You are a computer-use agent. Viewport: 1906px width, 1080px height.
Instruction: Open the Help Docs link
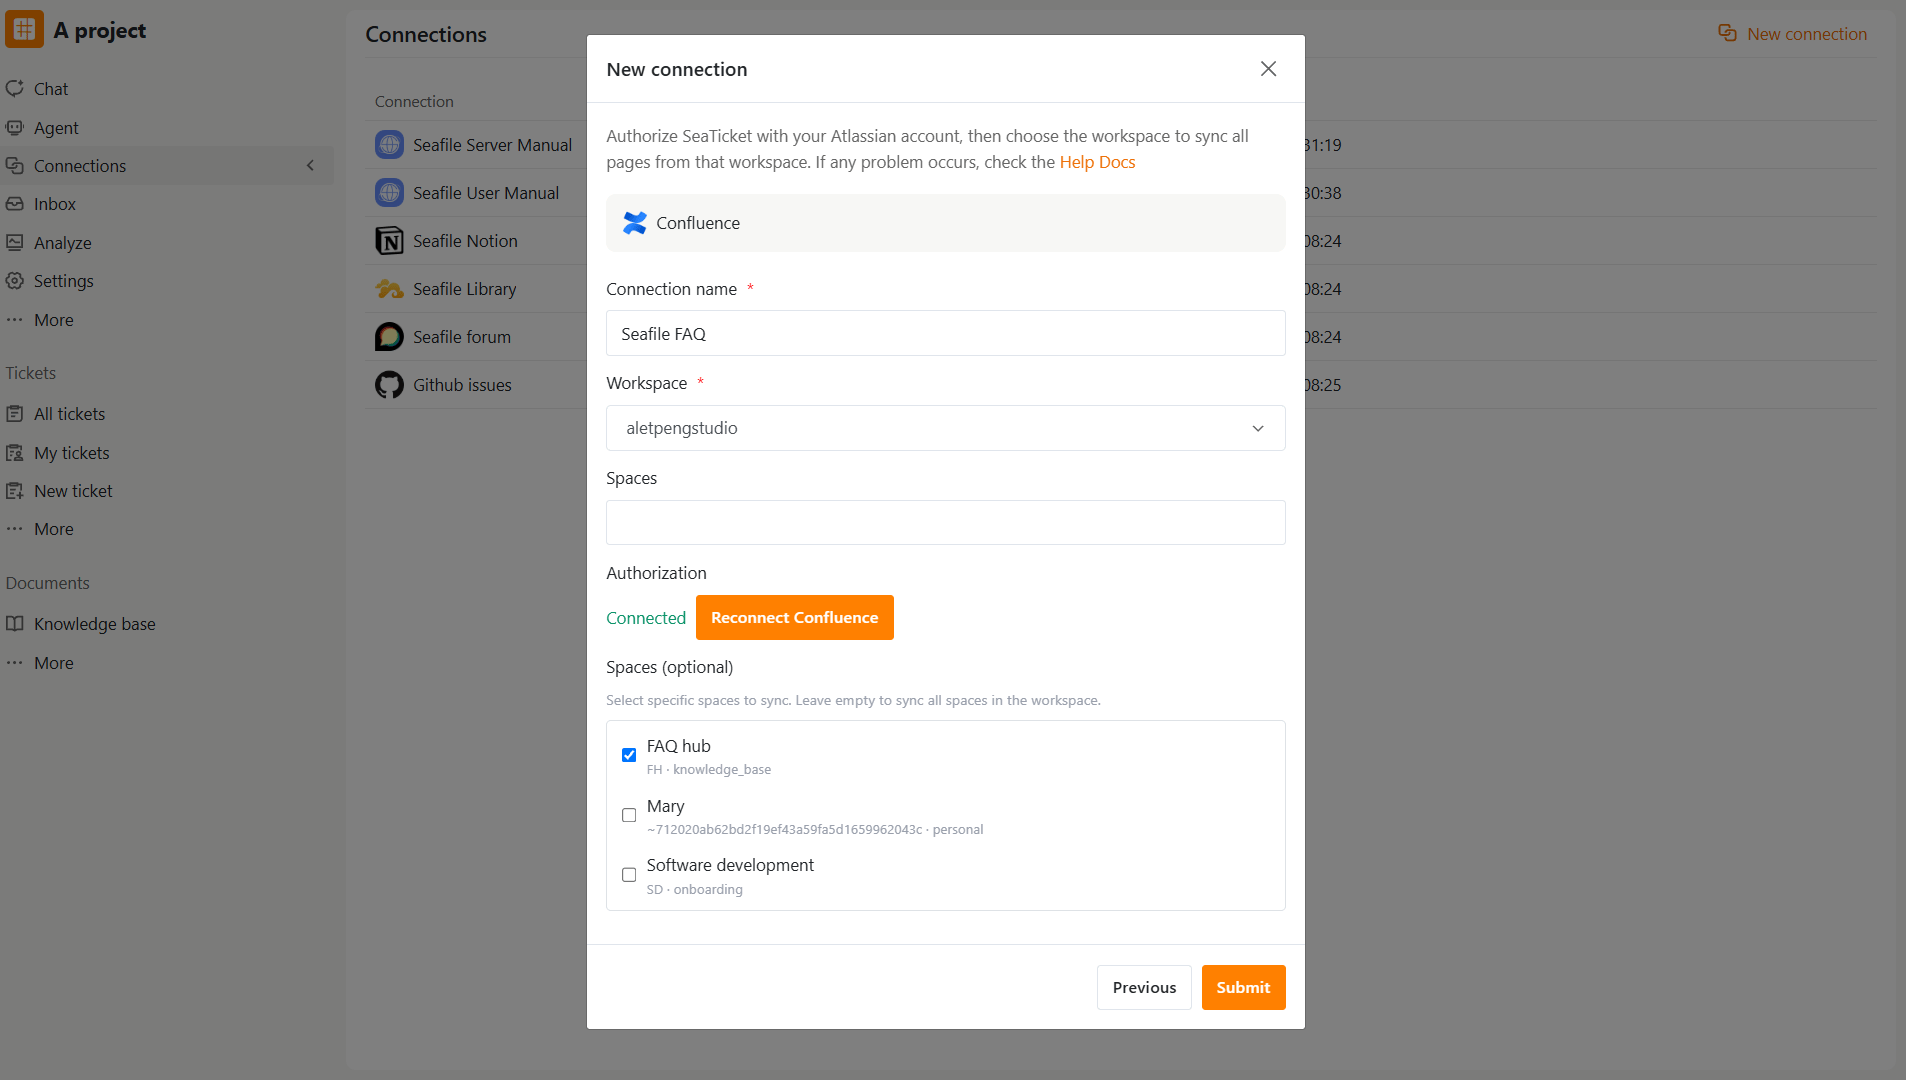1097,162
